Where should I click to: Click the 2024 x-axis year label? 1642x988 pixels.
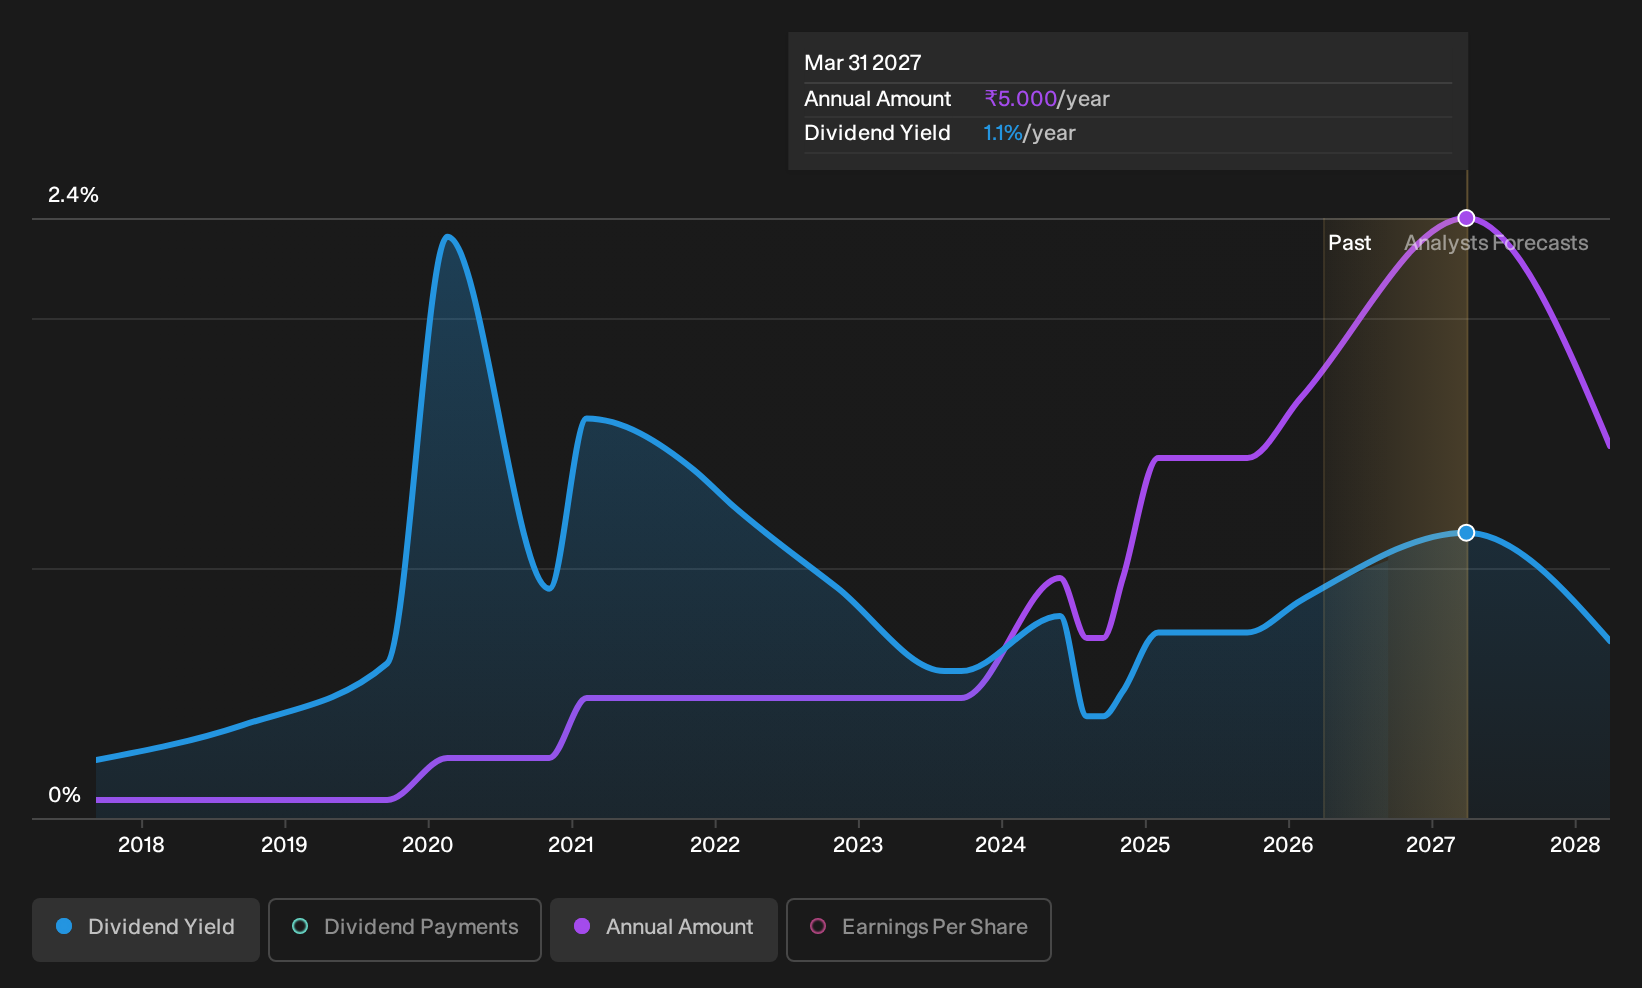point(1000,845)
